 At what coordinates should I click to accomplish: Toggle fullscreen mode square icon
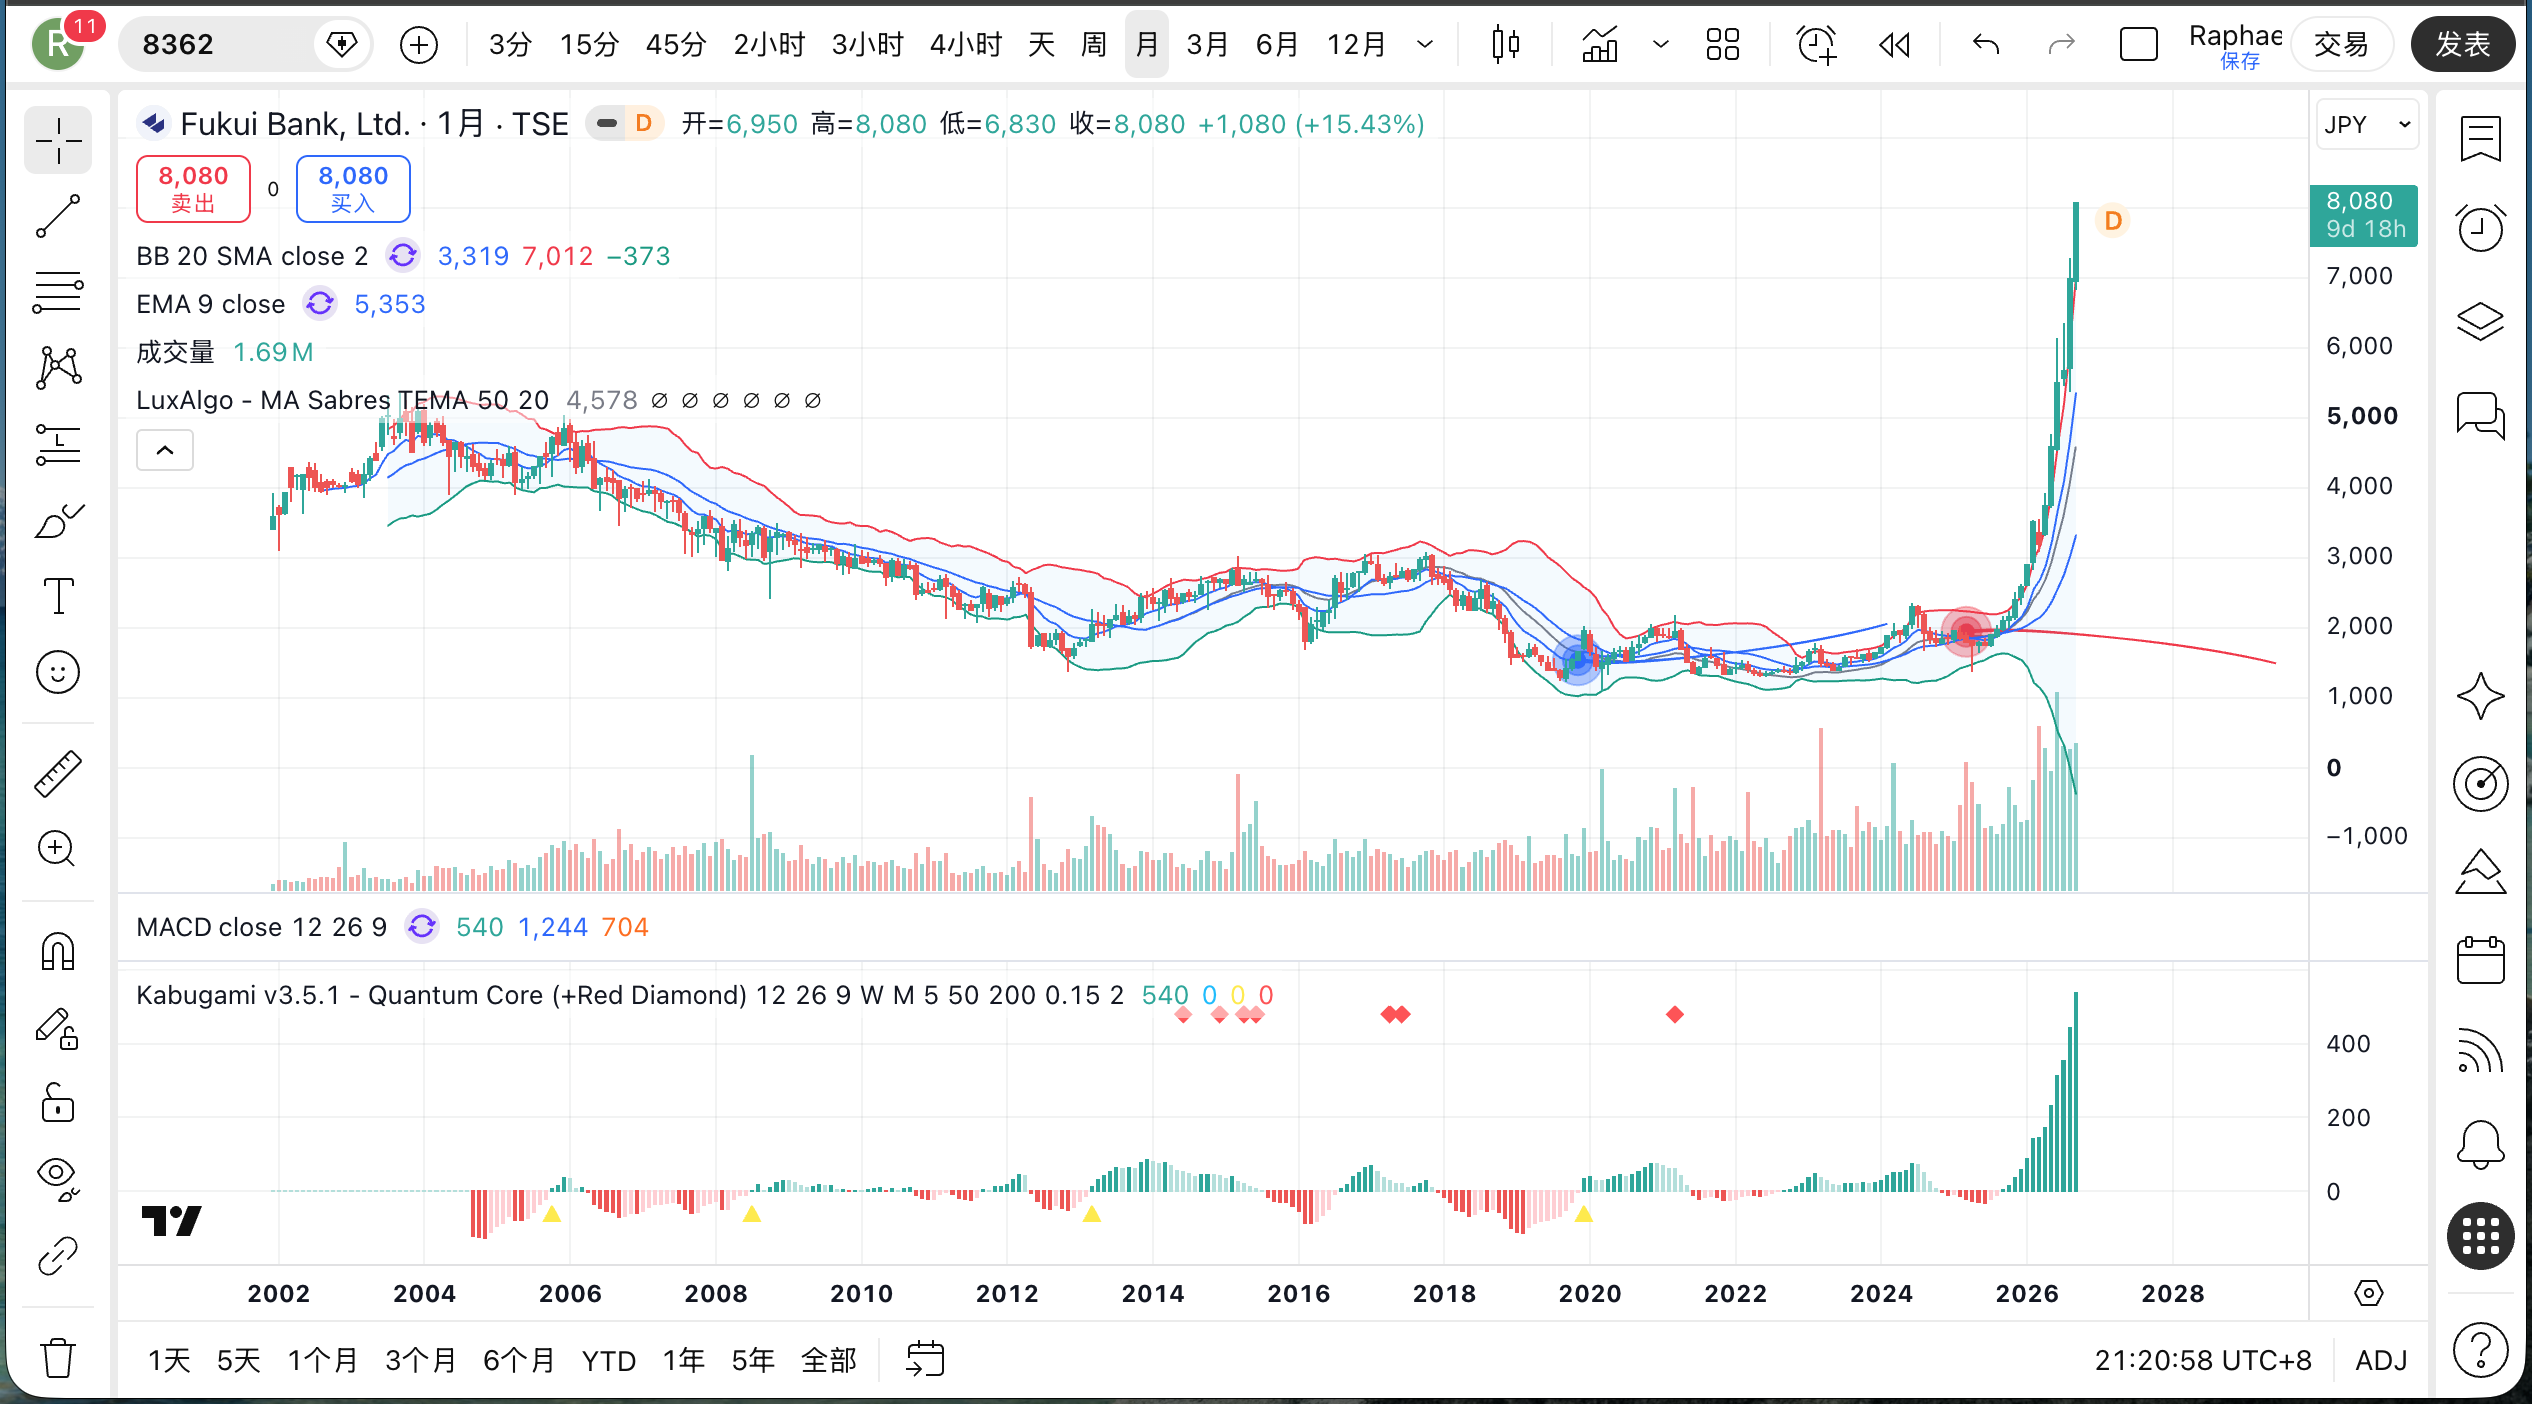coord(2138,44)
